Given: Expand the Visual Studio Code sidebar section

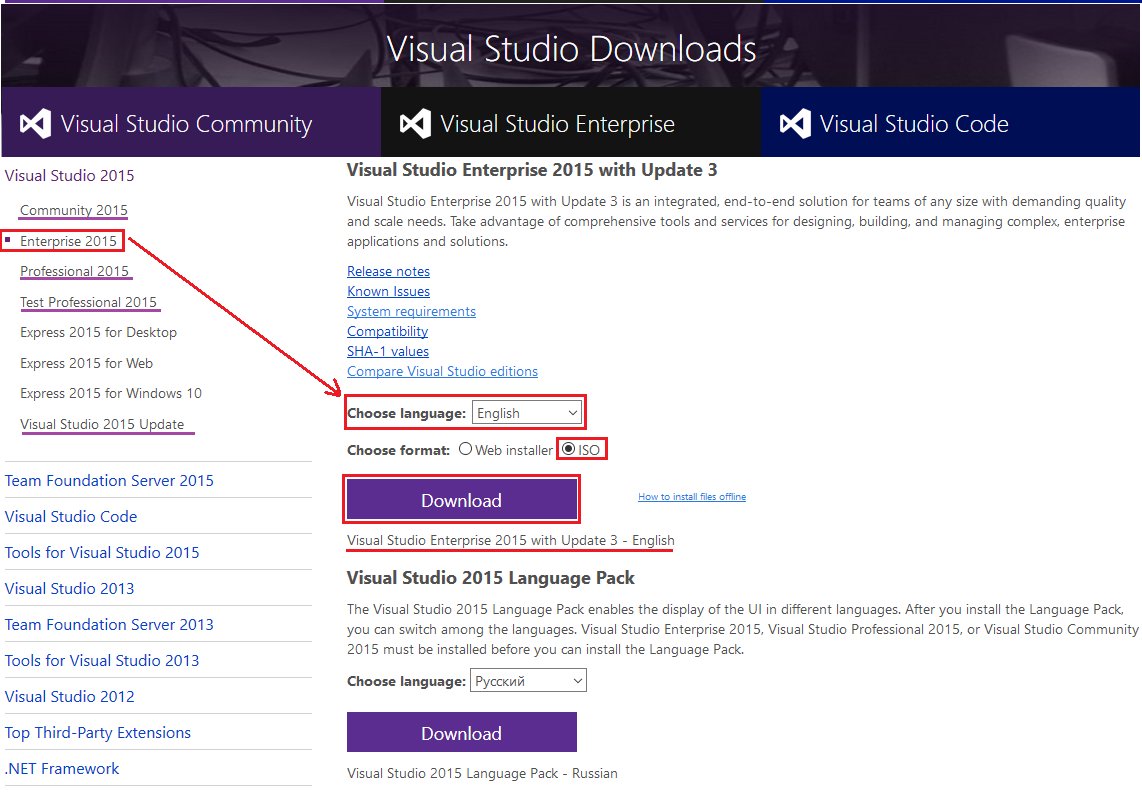Looking at the screenshot, I should [71, 517].
